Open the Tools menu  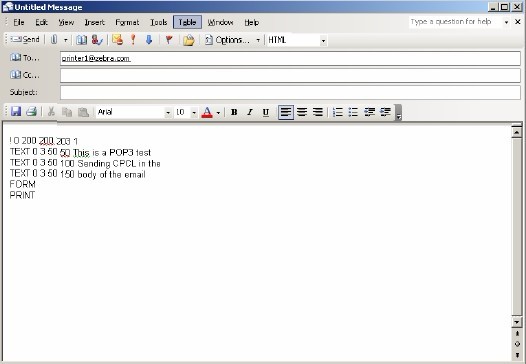tap(159, 22)
